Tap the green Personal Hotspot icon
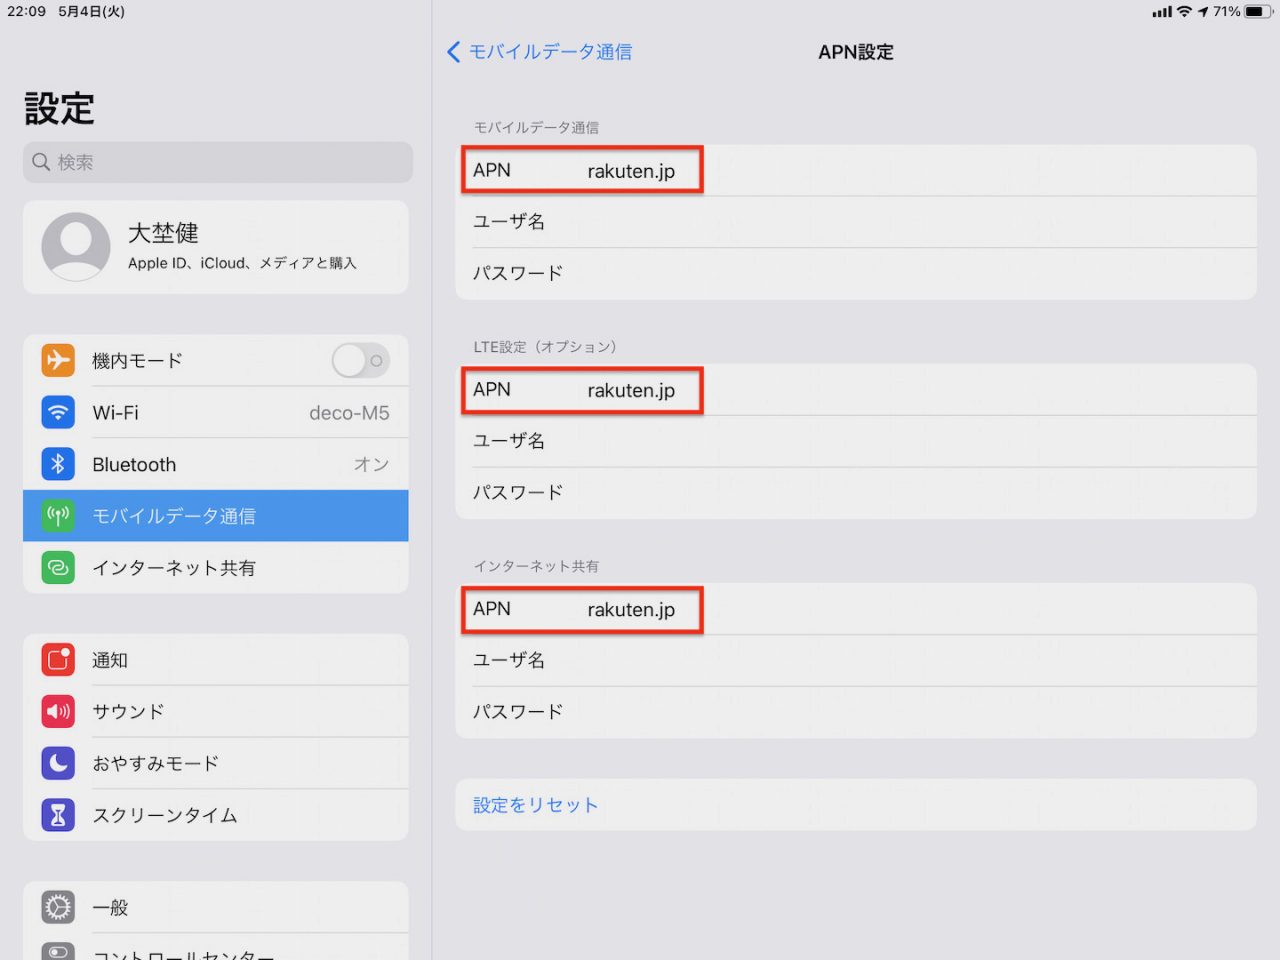 pos(58,568)
